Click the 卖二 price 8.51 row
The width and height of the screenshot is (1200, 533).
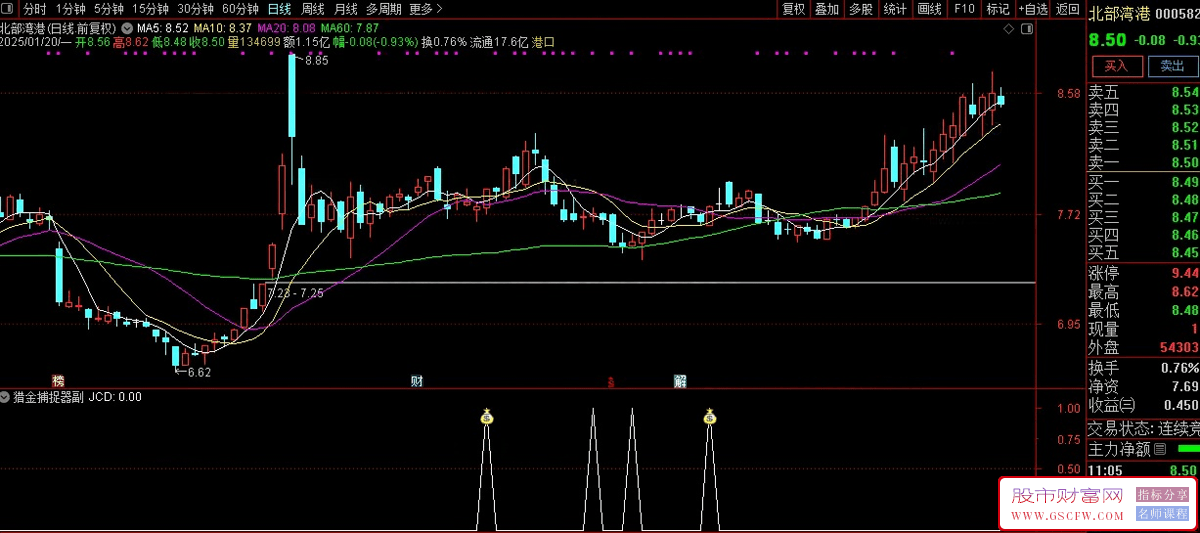(x=1143, y=144)
